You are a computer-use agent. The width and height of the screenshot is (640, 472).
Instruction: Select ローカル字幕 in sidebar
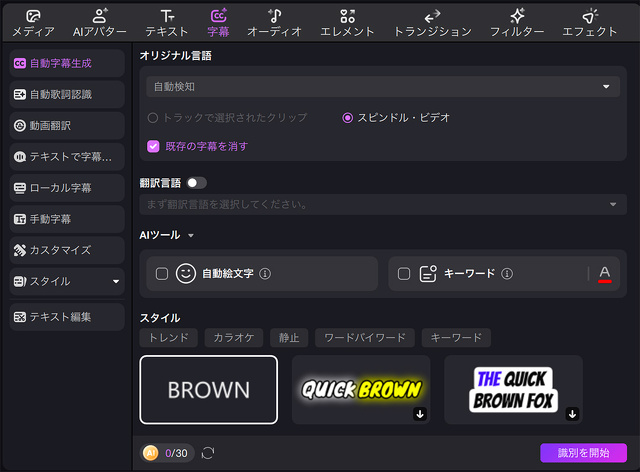pyautogui.click(x=67, y=188)
